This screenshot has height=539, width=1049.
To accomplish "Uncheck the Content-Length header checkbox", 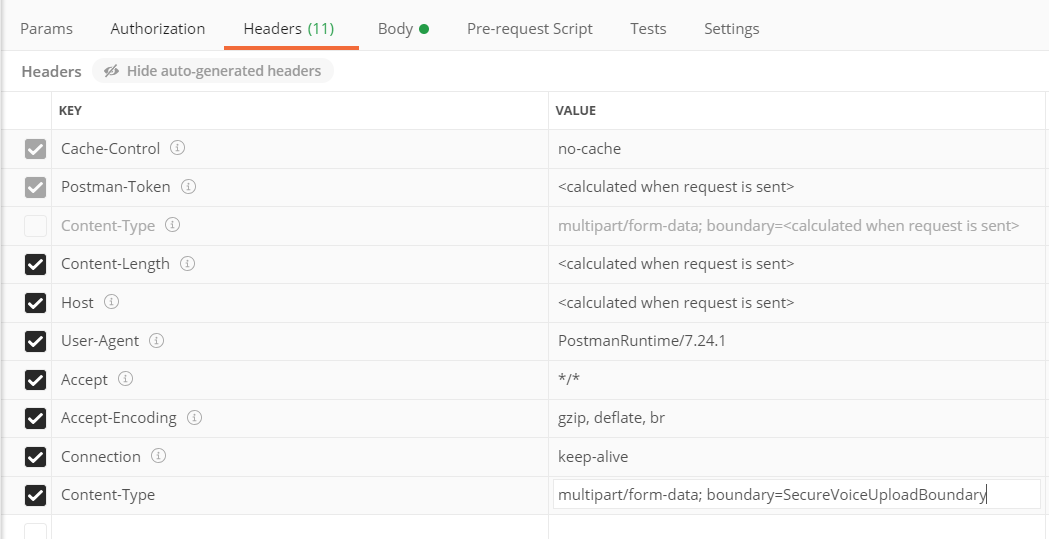I will (x=35, y=264).
